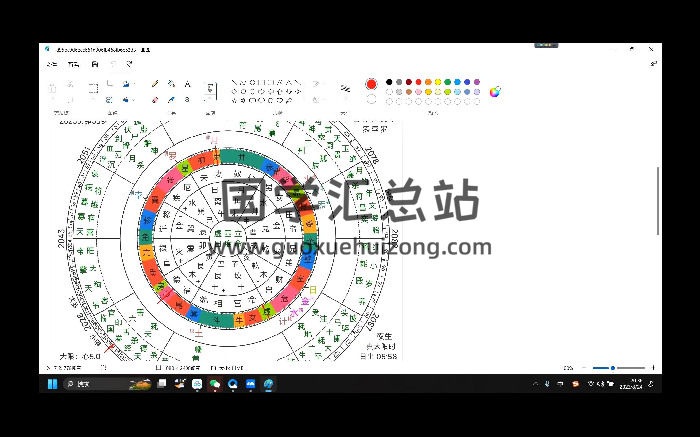The image size is (700, 437).
Task: Open the Flip dropdown
Action: pos(128,100)
